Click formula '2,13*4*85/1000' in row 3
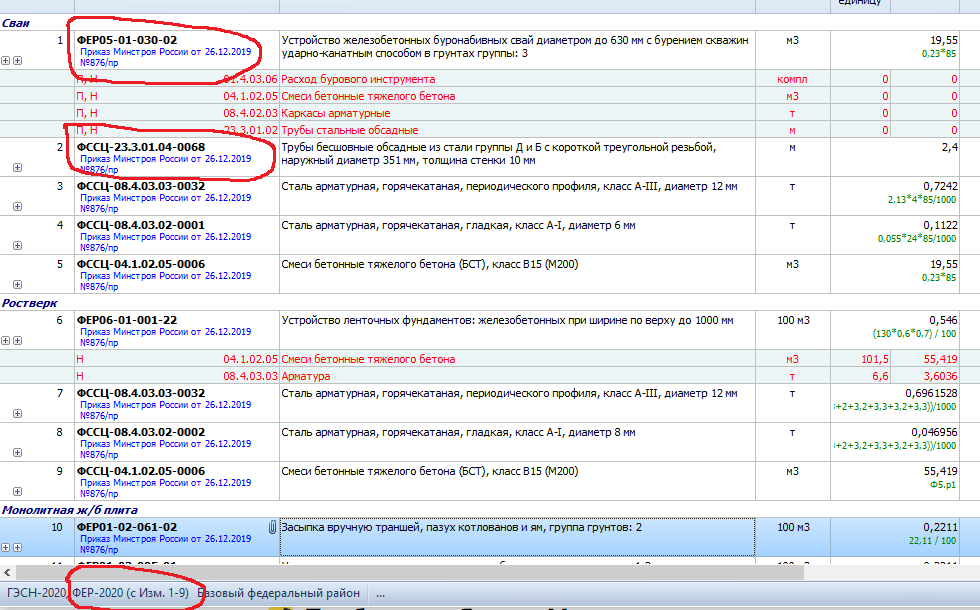The width and height of the screenshot is (980, 610). 922,199
